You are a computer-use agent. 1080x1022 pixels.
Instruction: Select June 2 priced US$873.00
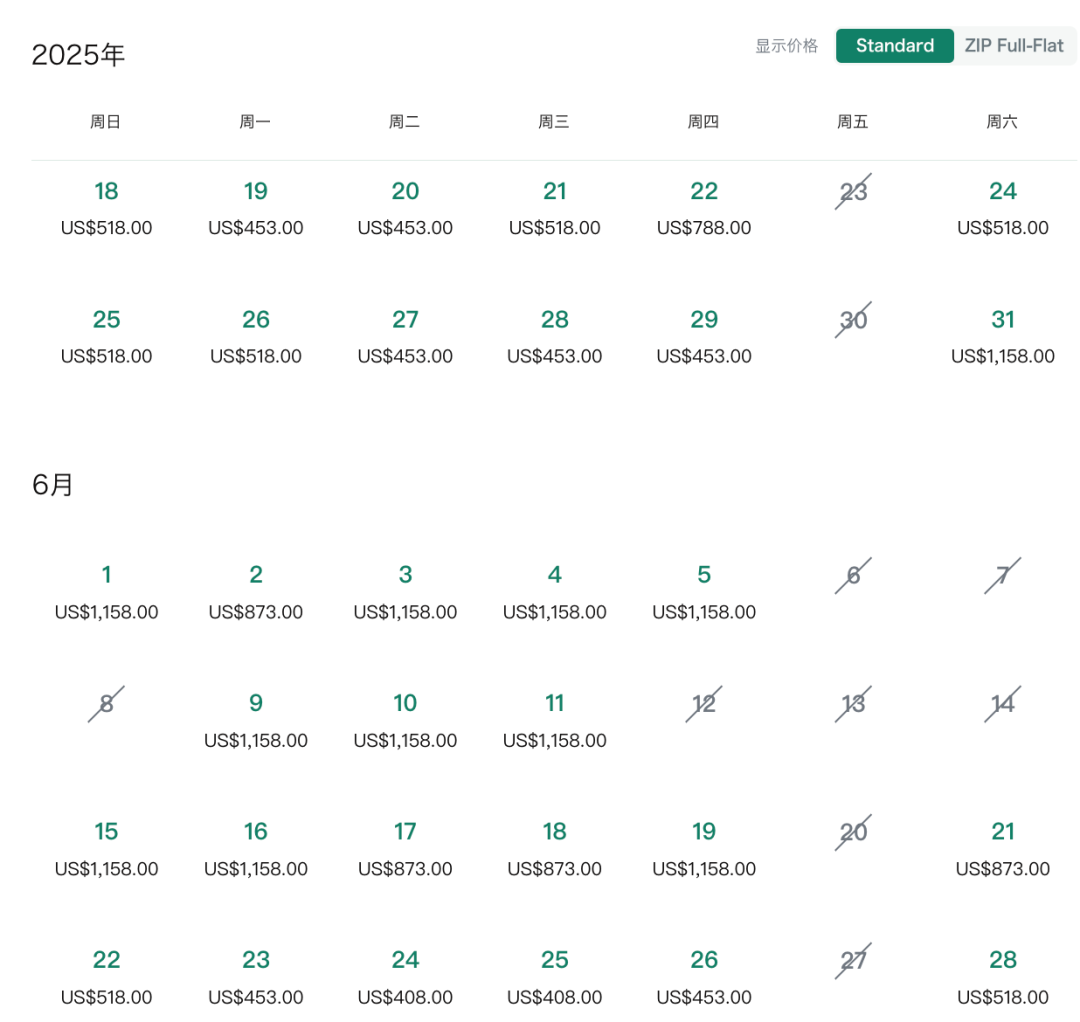click(256, 592)
